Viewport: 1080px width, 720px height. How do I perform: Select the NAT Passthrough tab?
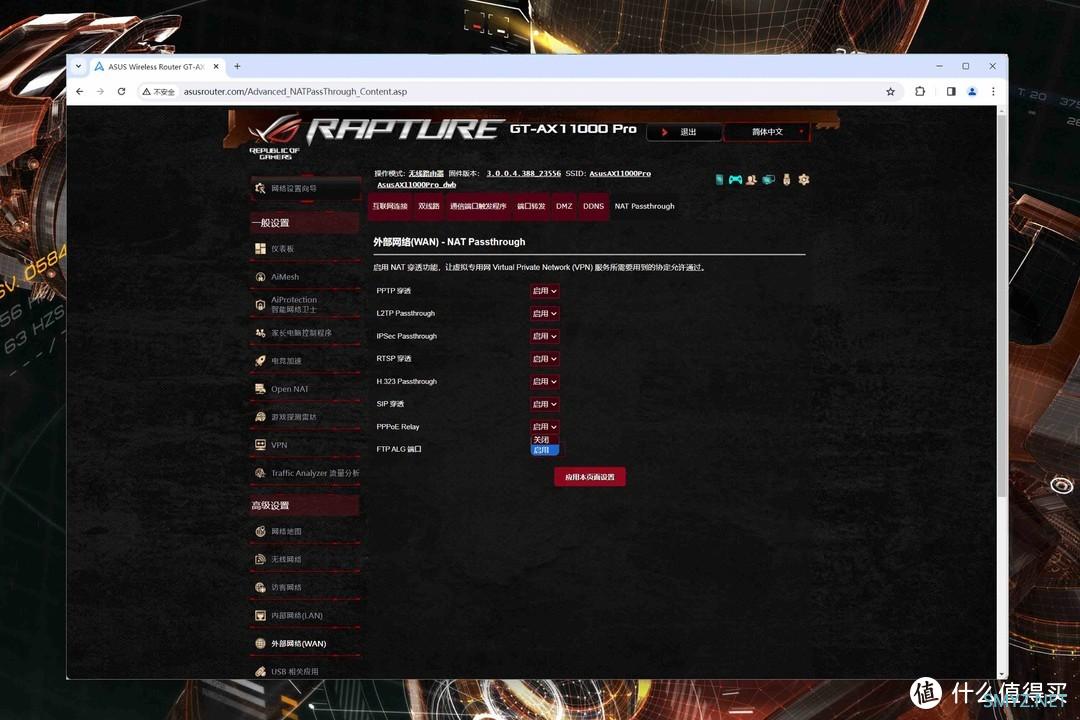pyautogui.click(x=644, y=206)
